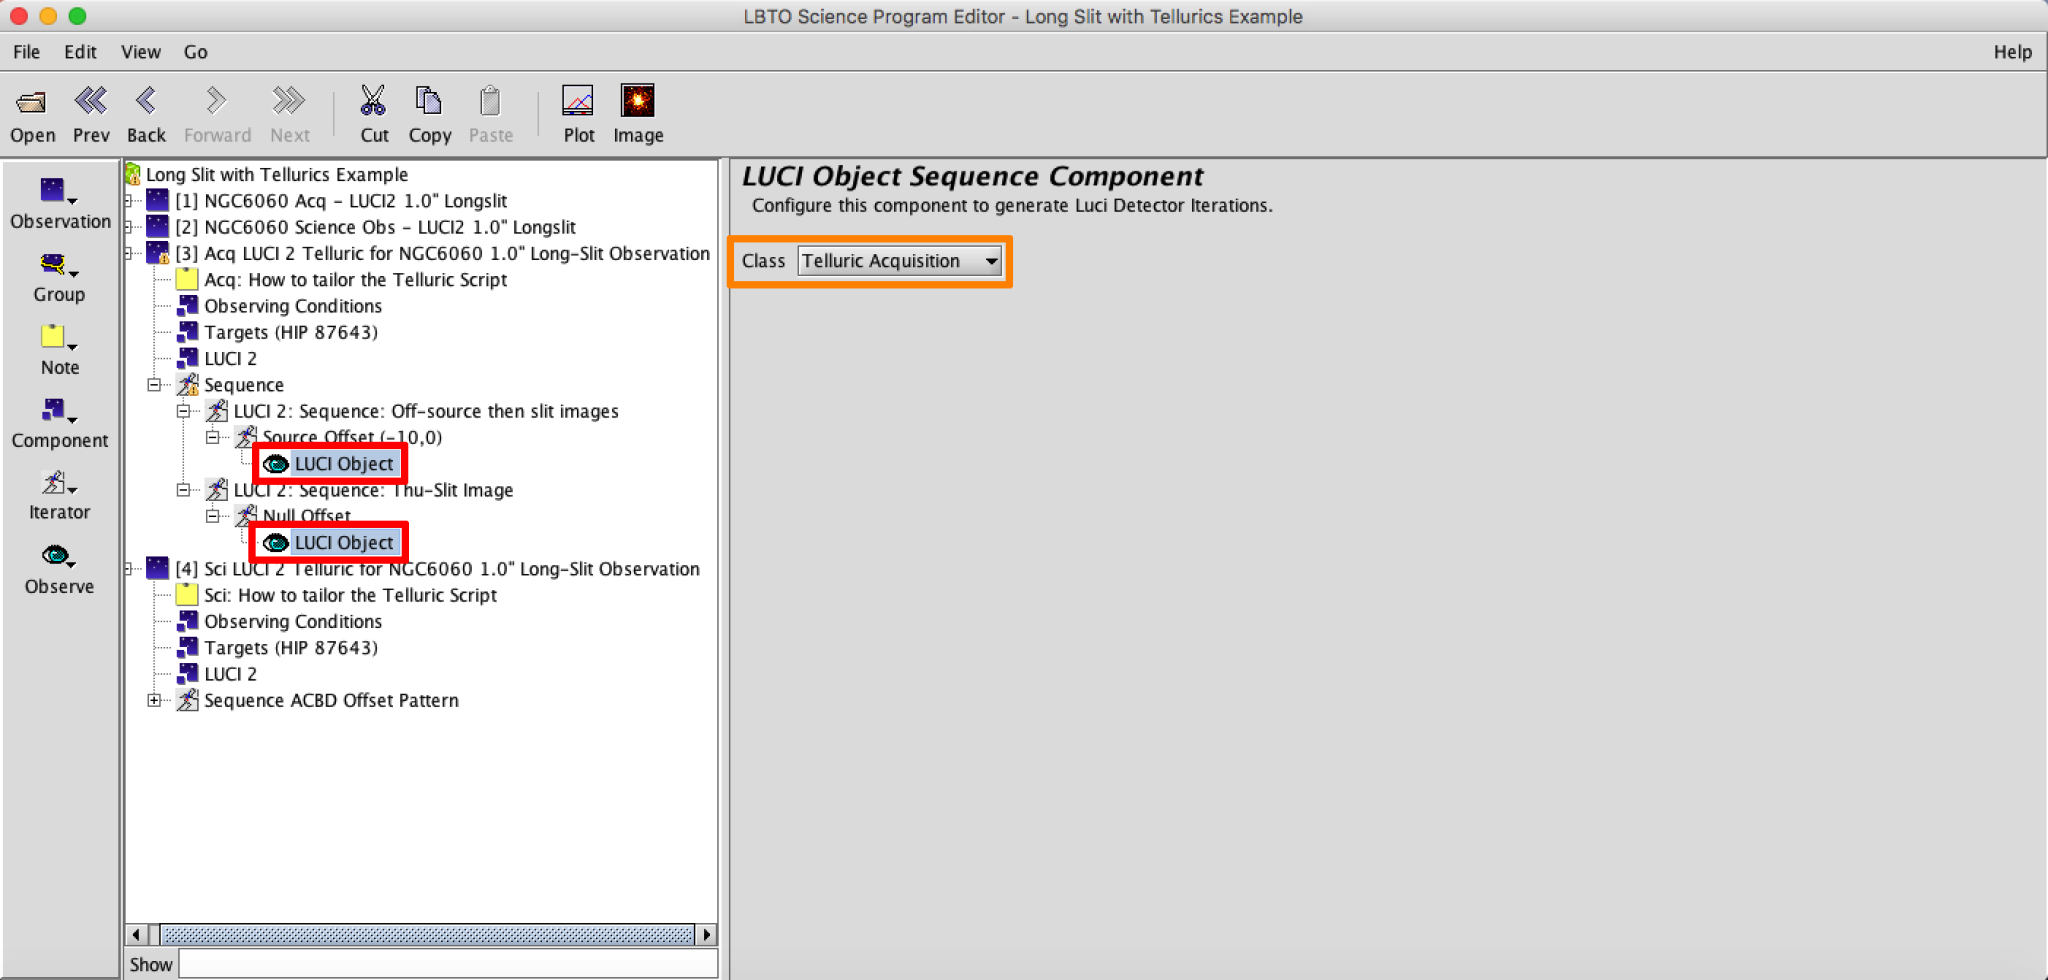Toggle expander for observation [2] Science Obs

point(129,227)
